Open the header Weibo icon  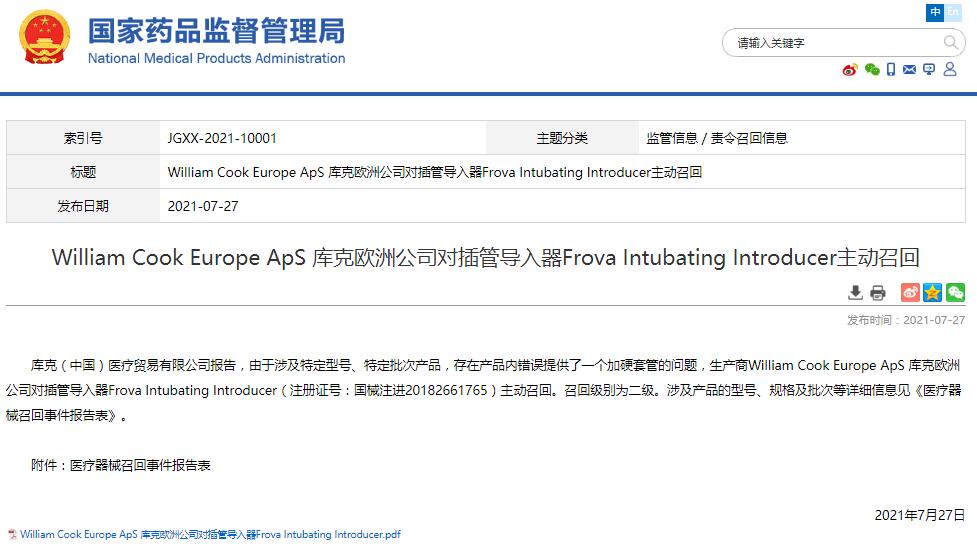[850, 69]
